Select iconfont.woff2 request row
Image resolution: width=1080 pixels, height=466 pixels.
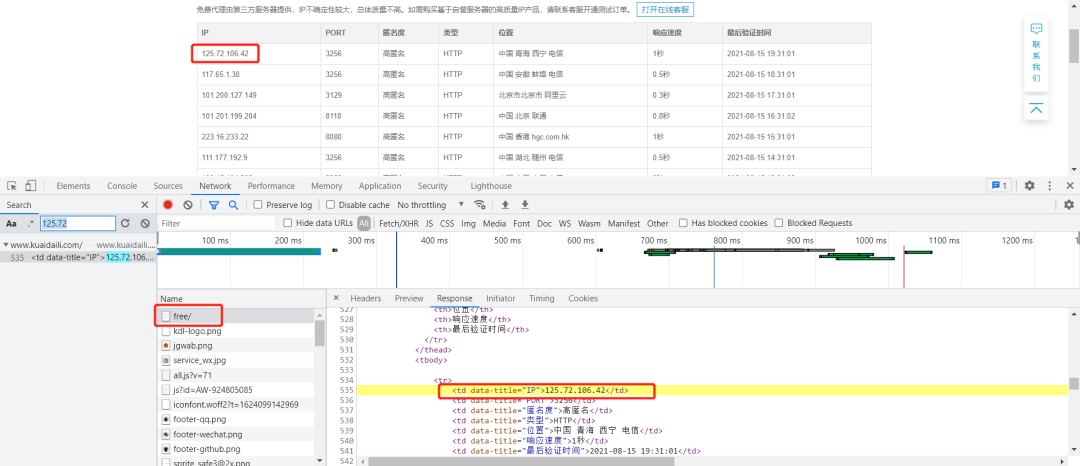[235, 405]
